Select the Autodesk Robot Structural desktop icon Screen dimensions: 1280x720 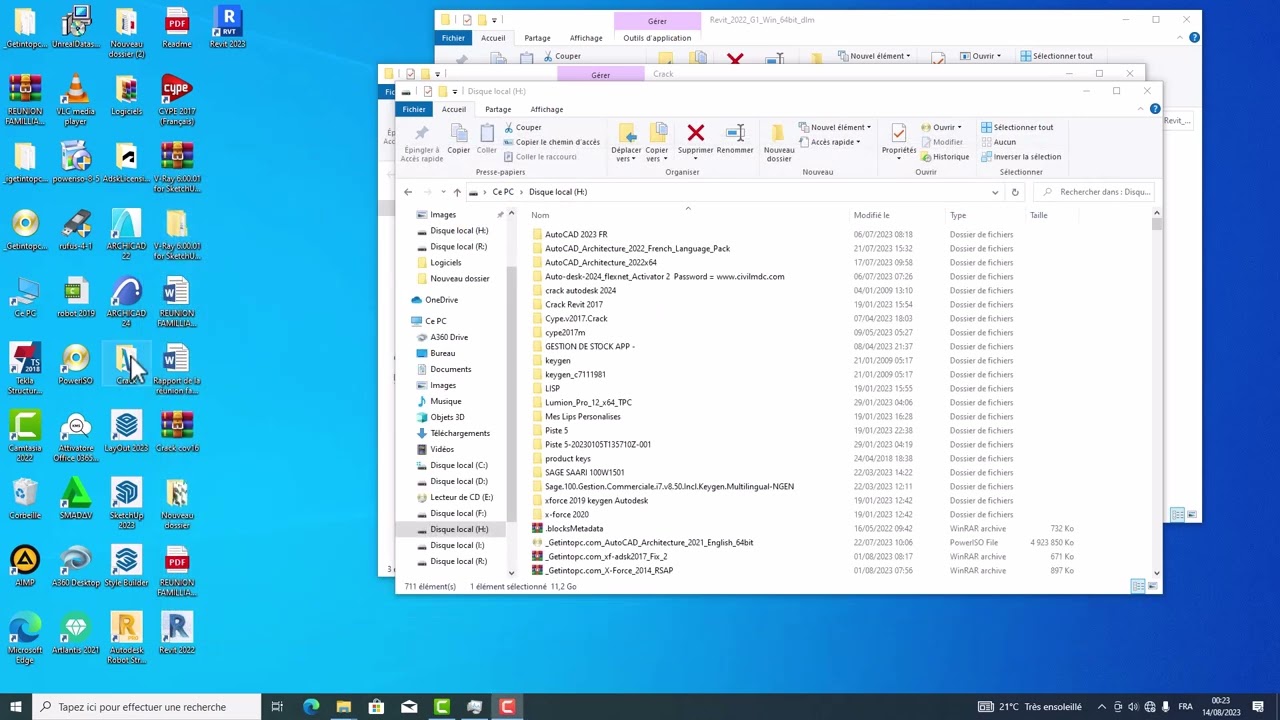click(126, 639)
